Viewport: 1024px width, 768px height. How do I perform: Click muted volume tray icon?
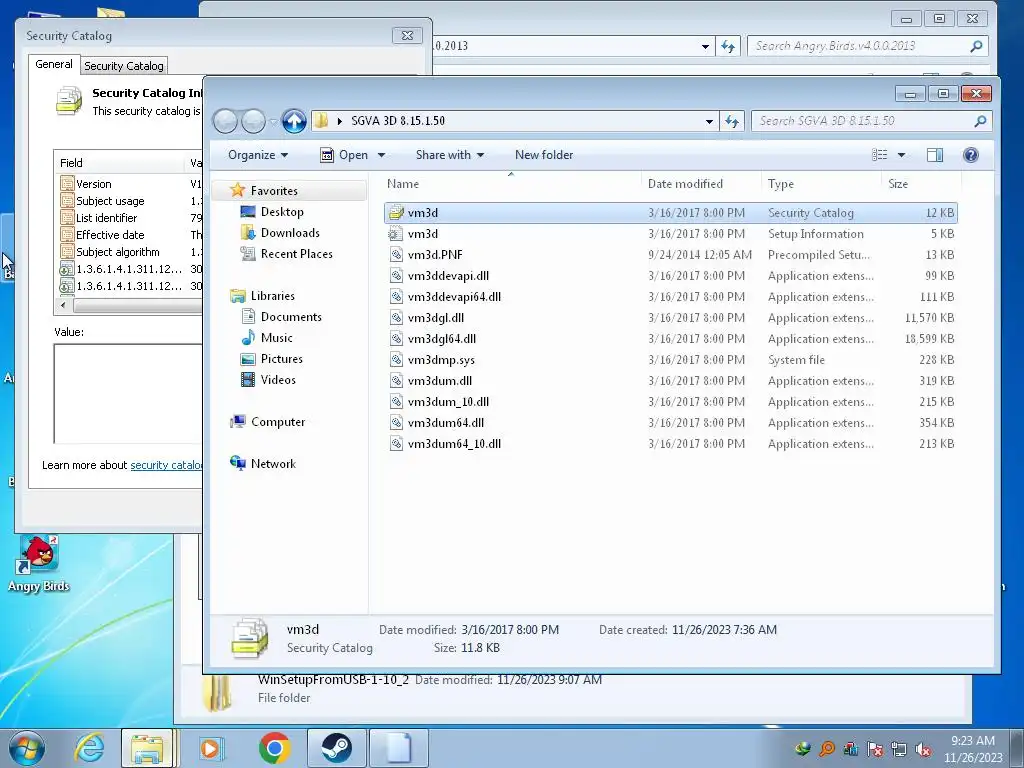coord(923,749)
